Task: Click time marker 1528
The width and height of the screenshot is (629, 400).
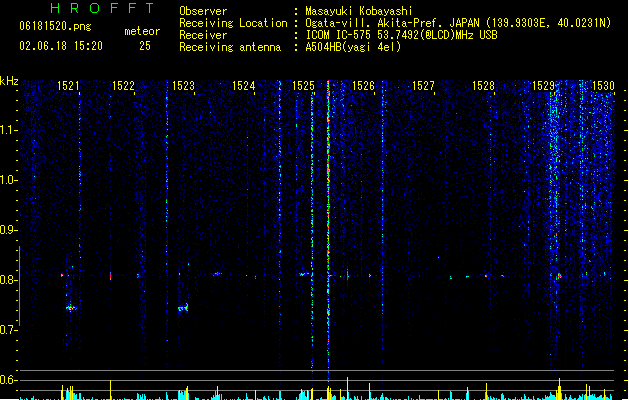Action: click(x=483, y=86)
